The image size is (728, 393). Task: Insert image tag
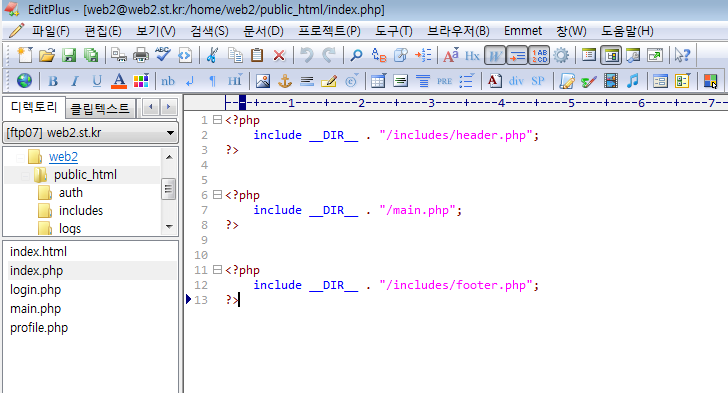pos(263,81)
